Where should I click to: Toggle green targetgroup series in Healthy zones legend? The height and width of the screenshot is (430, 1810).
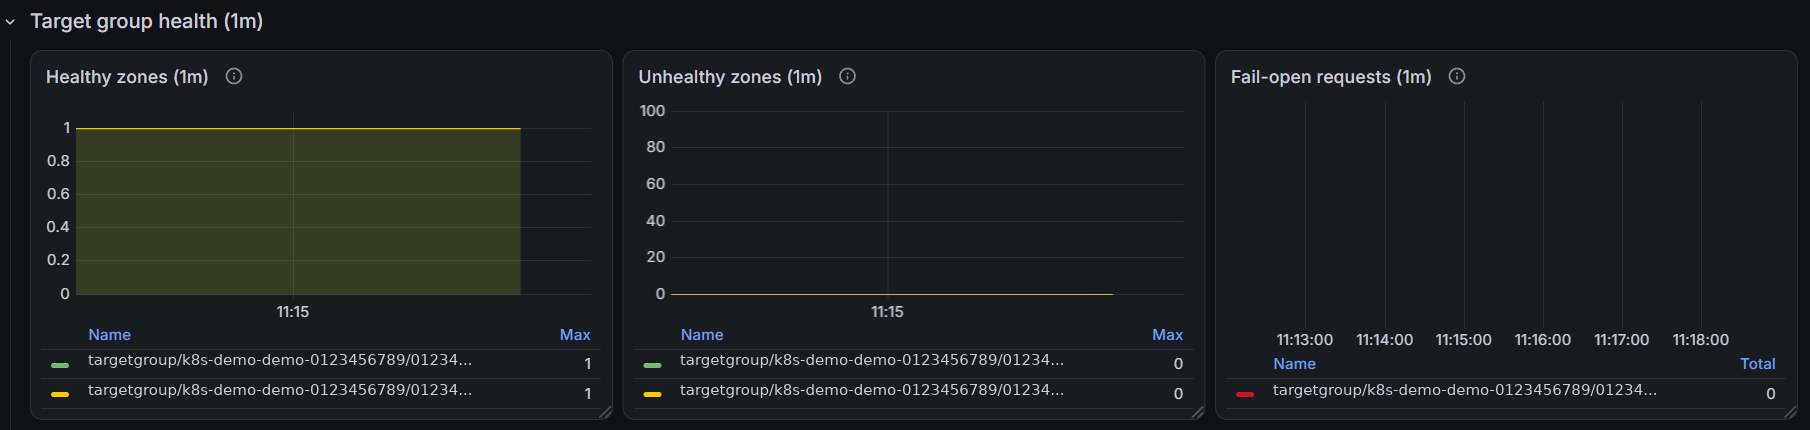[280, 360]
